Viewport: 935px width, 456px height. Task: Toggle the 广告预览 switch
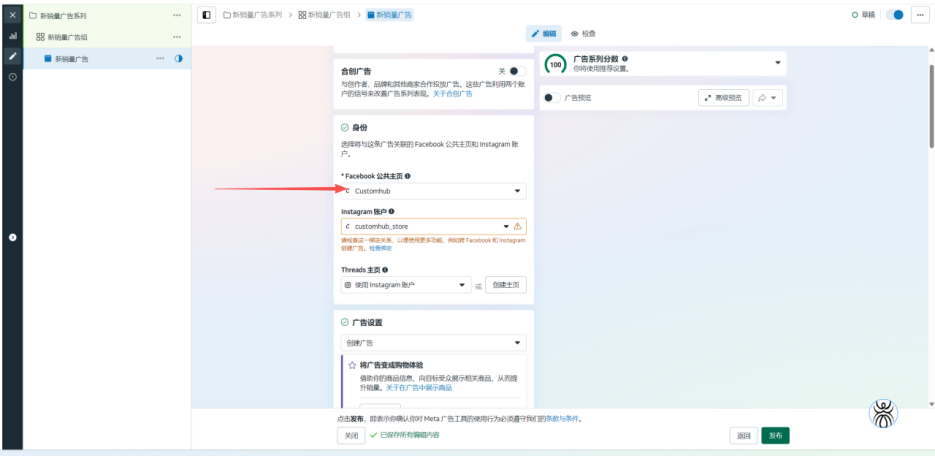click(550, 98)
